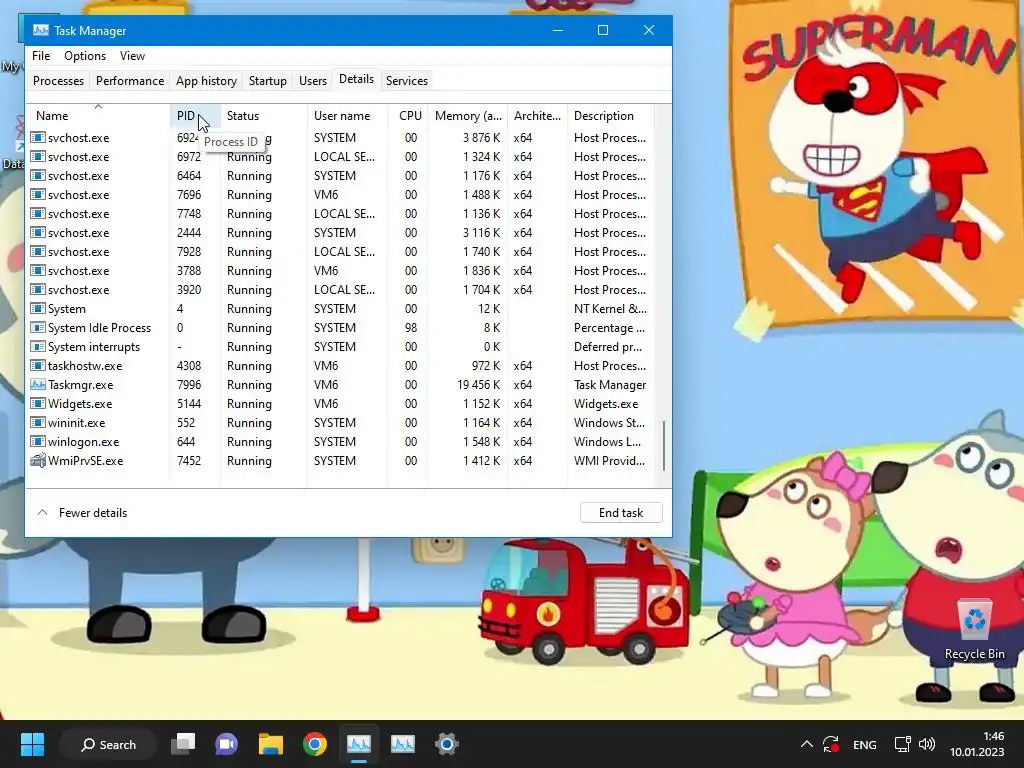Select svchost.exe with PID 3788
The height and width of the screenshot is (768, 1024).
[340, 270]
